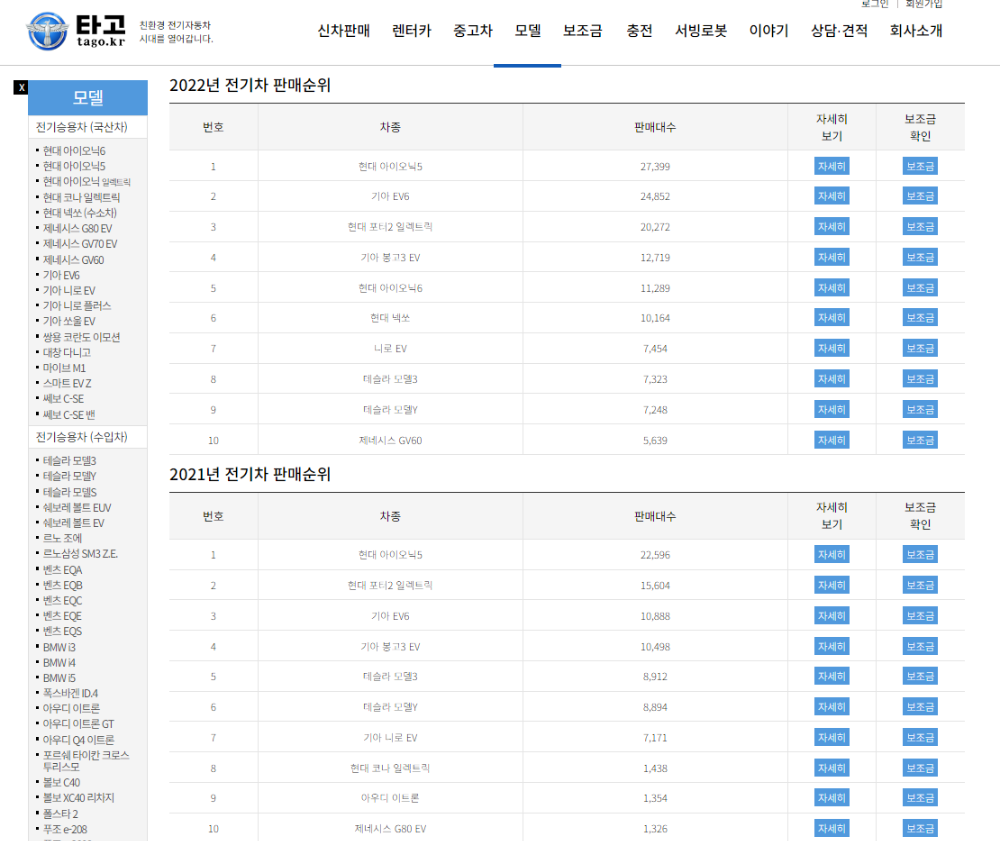
Task: Open the 중고차 menu
Action: click(473, 31)
